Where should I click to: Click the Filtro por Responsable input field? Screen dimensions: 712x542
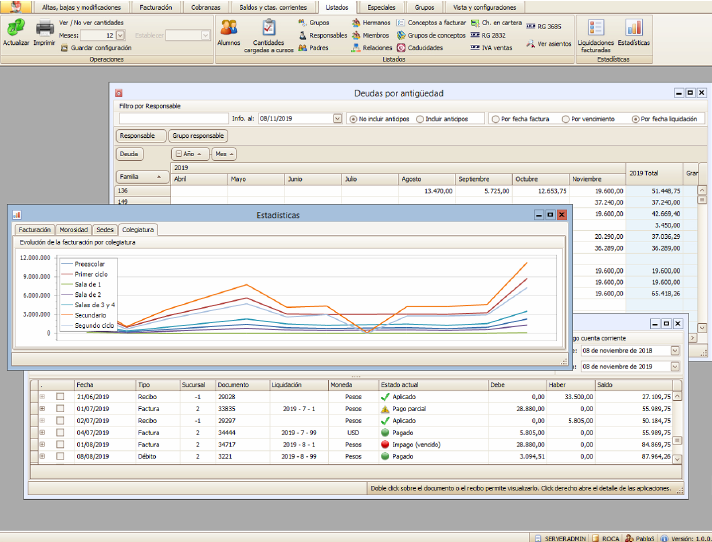point(172,118)
